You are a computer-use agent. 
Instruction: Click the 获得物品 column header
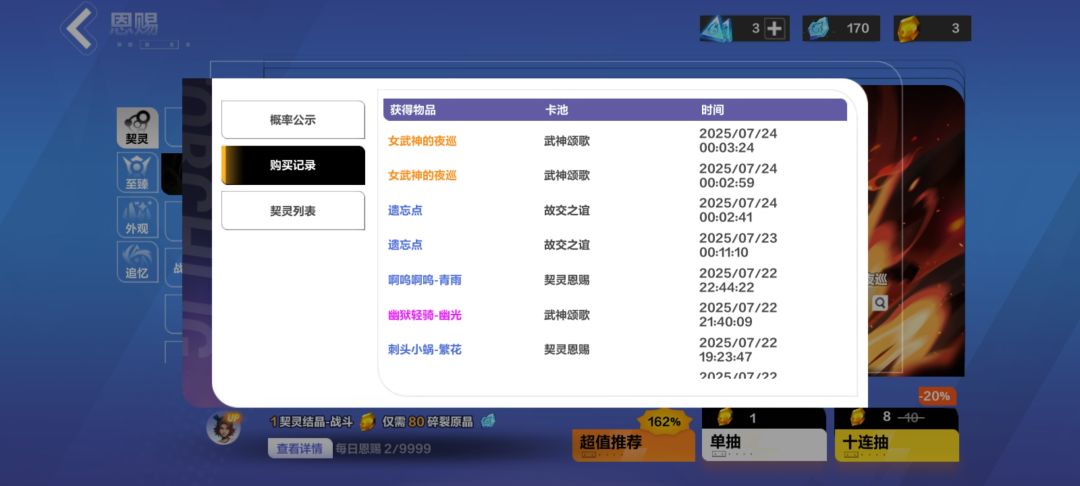(413, 109)
